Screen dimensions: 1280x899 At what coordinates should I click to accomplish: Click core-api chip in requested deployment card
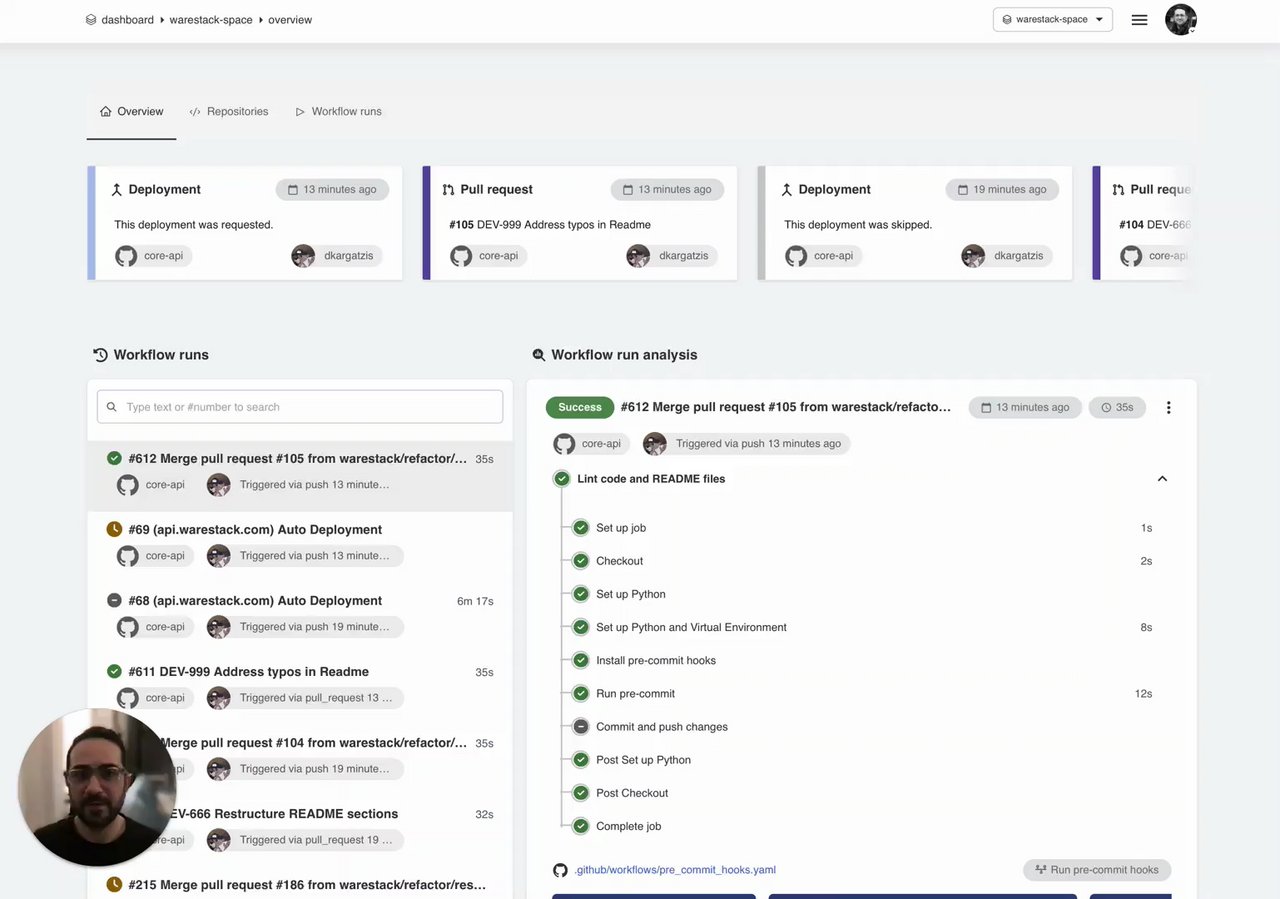(x=152, y=256)
